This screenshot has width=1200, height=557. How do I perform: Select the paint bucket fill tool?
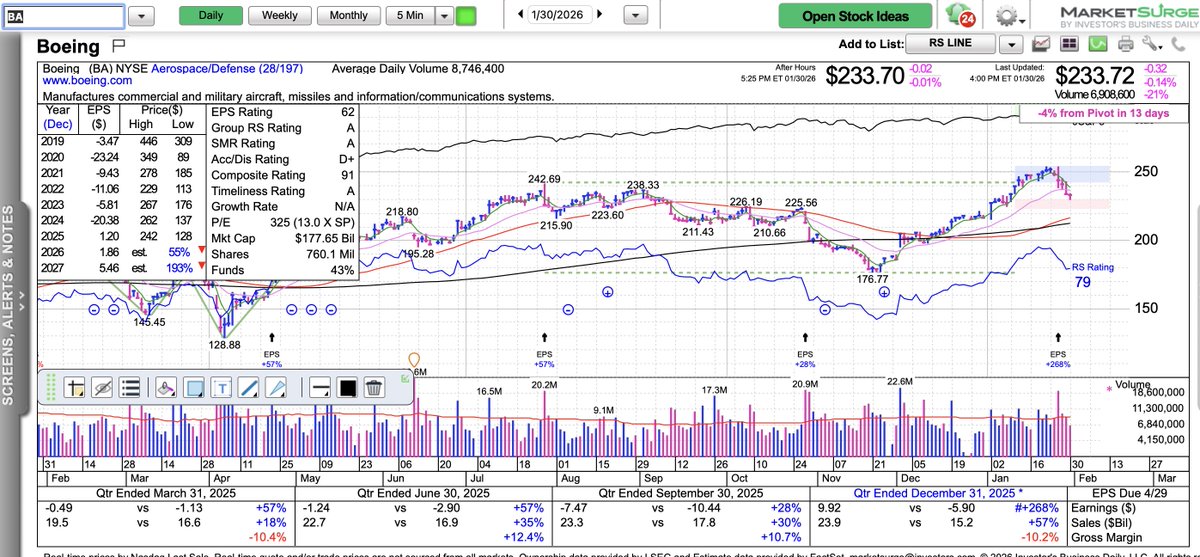pyautogui.click(x=166, y=389)
